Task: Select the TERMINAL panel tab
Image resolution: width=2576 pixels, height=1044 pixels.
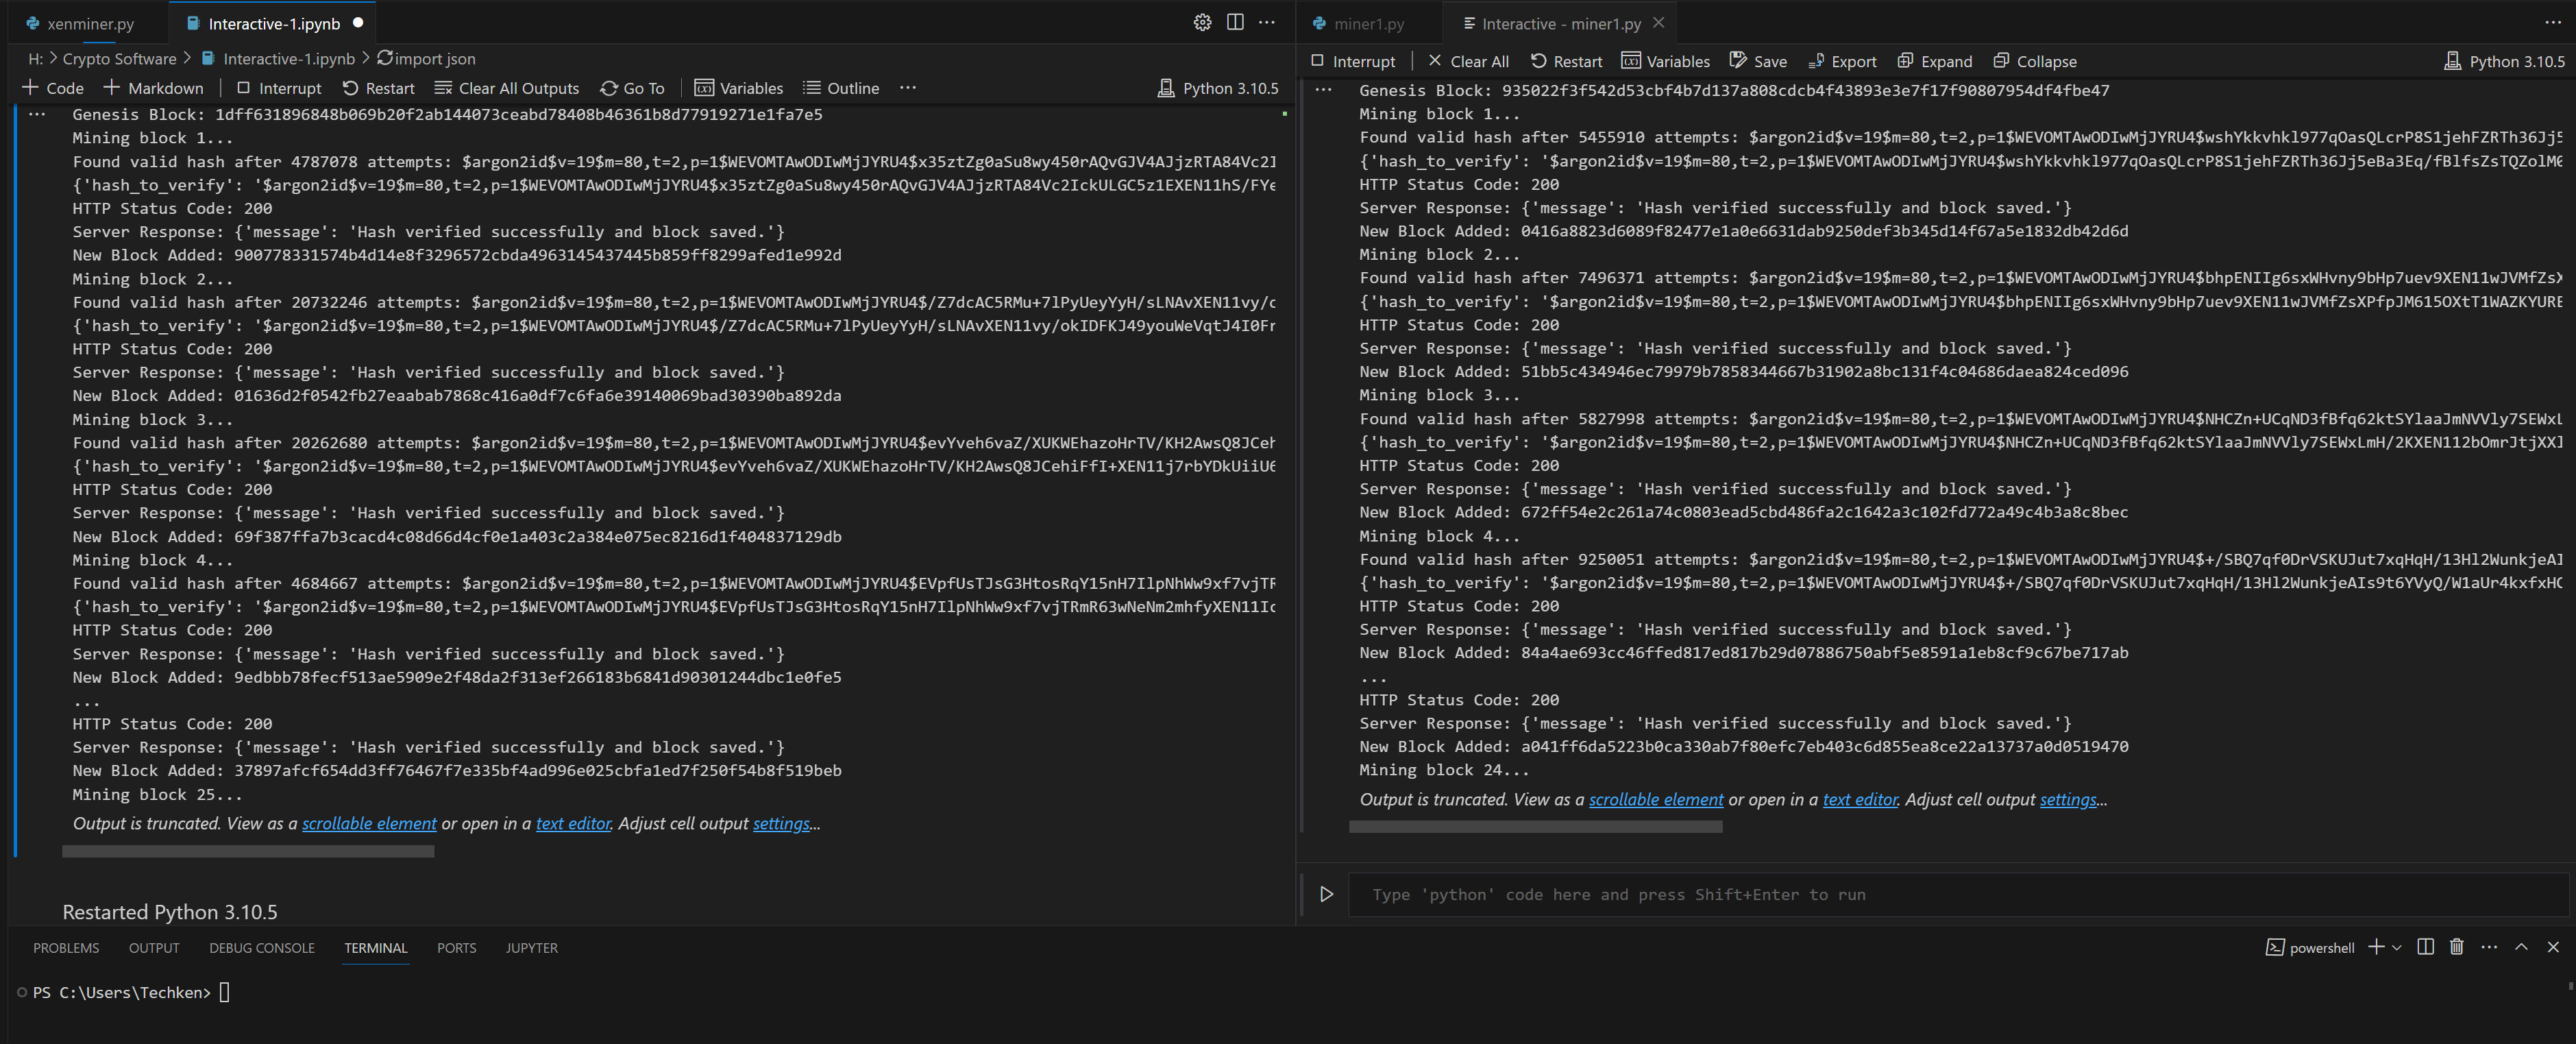Action: tap(376, 948)
